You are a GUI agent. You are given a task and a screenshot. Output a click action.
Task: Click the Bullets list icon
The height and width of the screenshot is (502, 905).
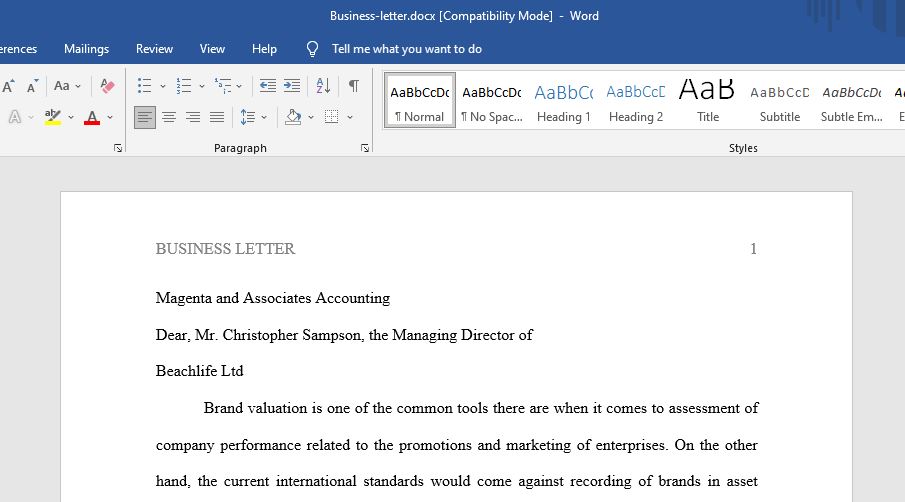[144, 86]
